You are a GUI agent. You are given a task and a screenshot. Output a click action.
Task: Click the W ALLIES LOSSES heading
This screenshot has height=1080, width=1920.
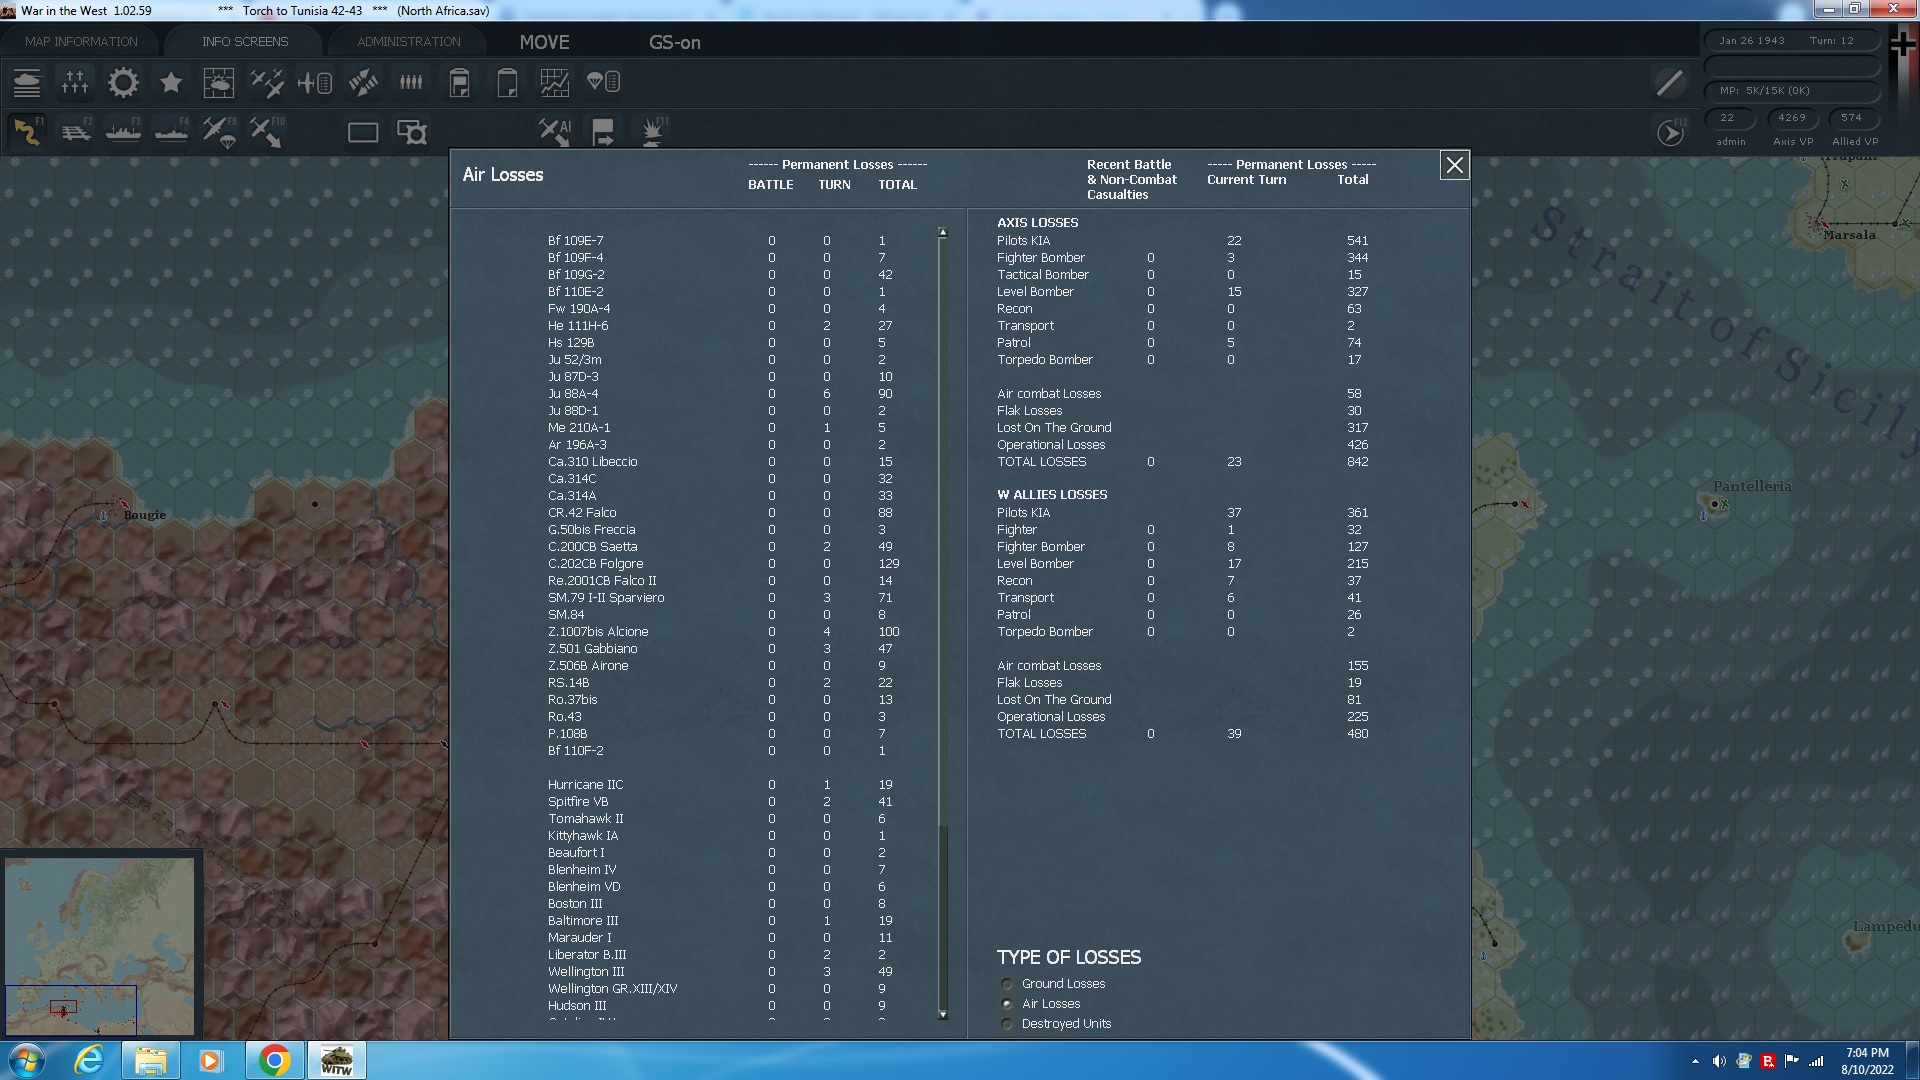click(1051, 495)
